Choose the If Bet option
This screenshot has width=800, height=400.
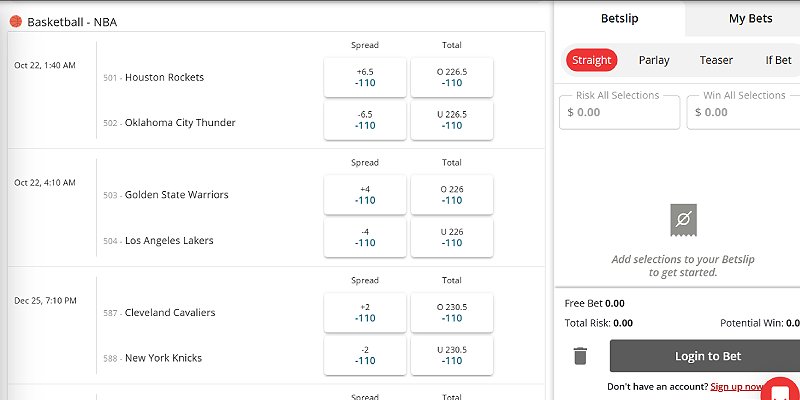click(778, 60)
